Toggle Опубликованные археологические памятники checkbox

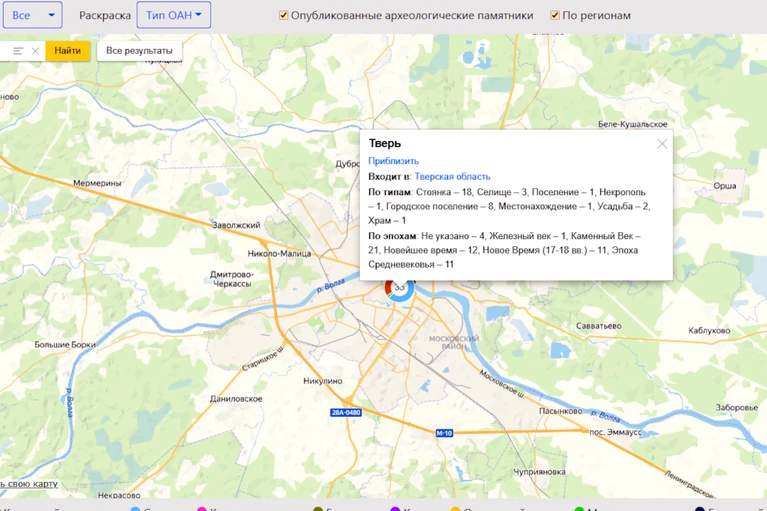tap(284, 15)
